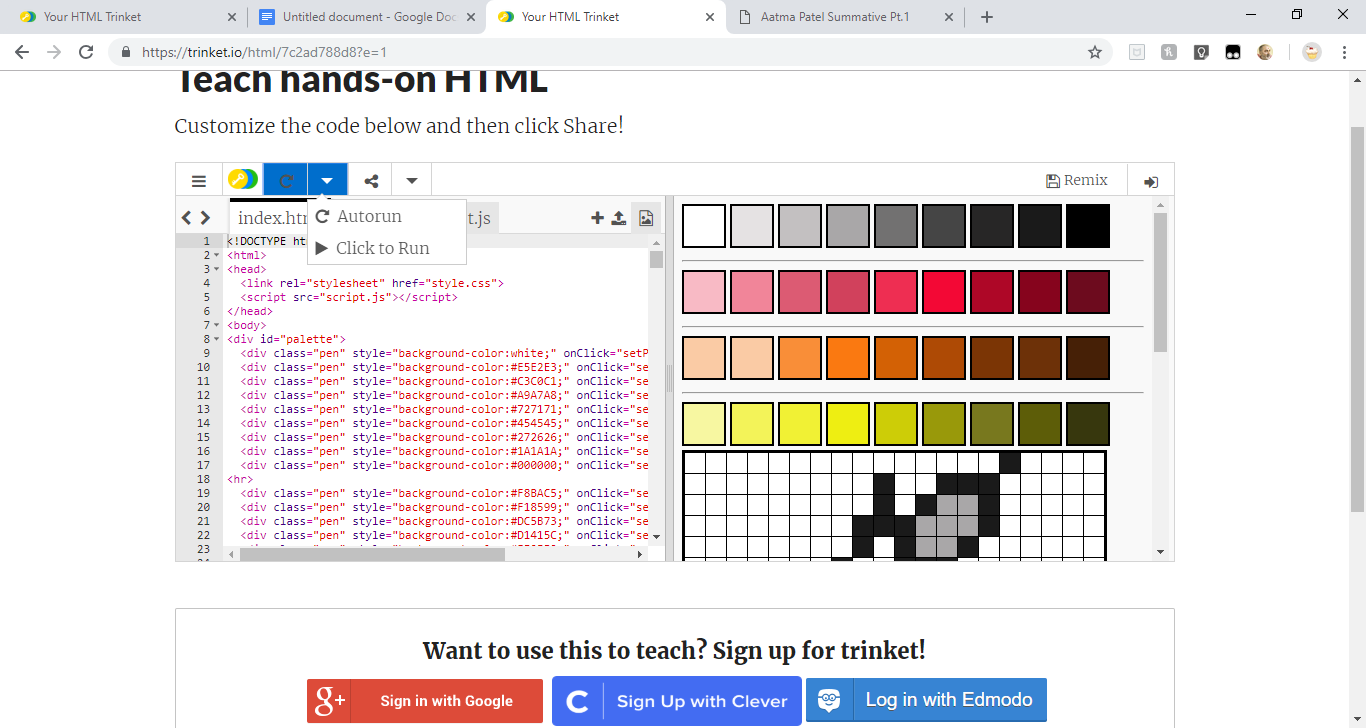Click Log in with Edmodo button
The width and height of the screenshot is (1366, 728).
point(926,700)
